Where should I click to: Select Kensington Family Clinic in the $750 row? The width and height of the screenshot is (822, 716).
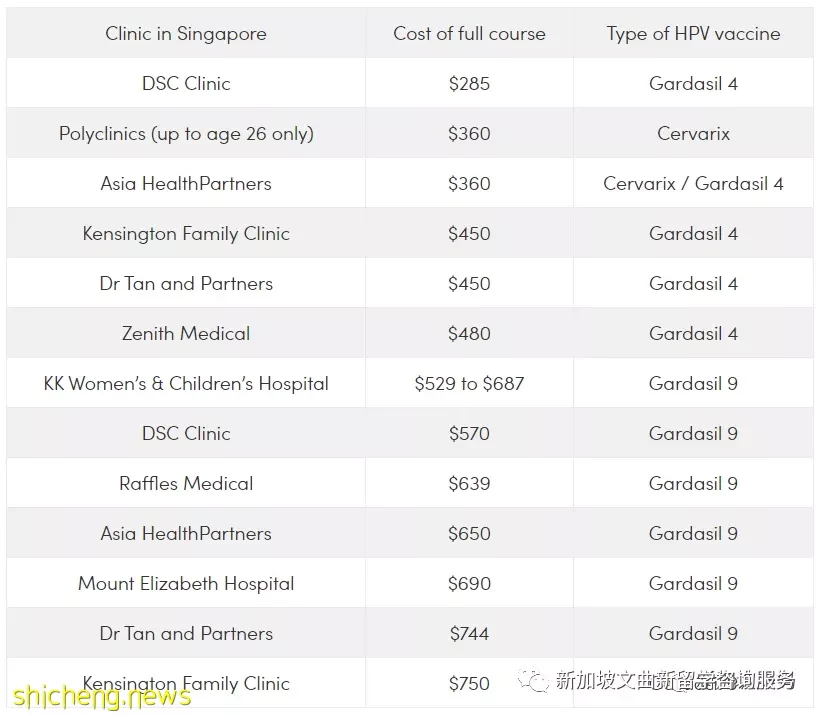tap(186, 684)
